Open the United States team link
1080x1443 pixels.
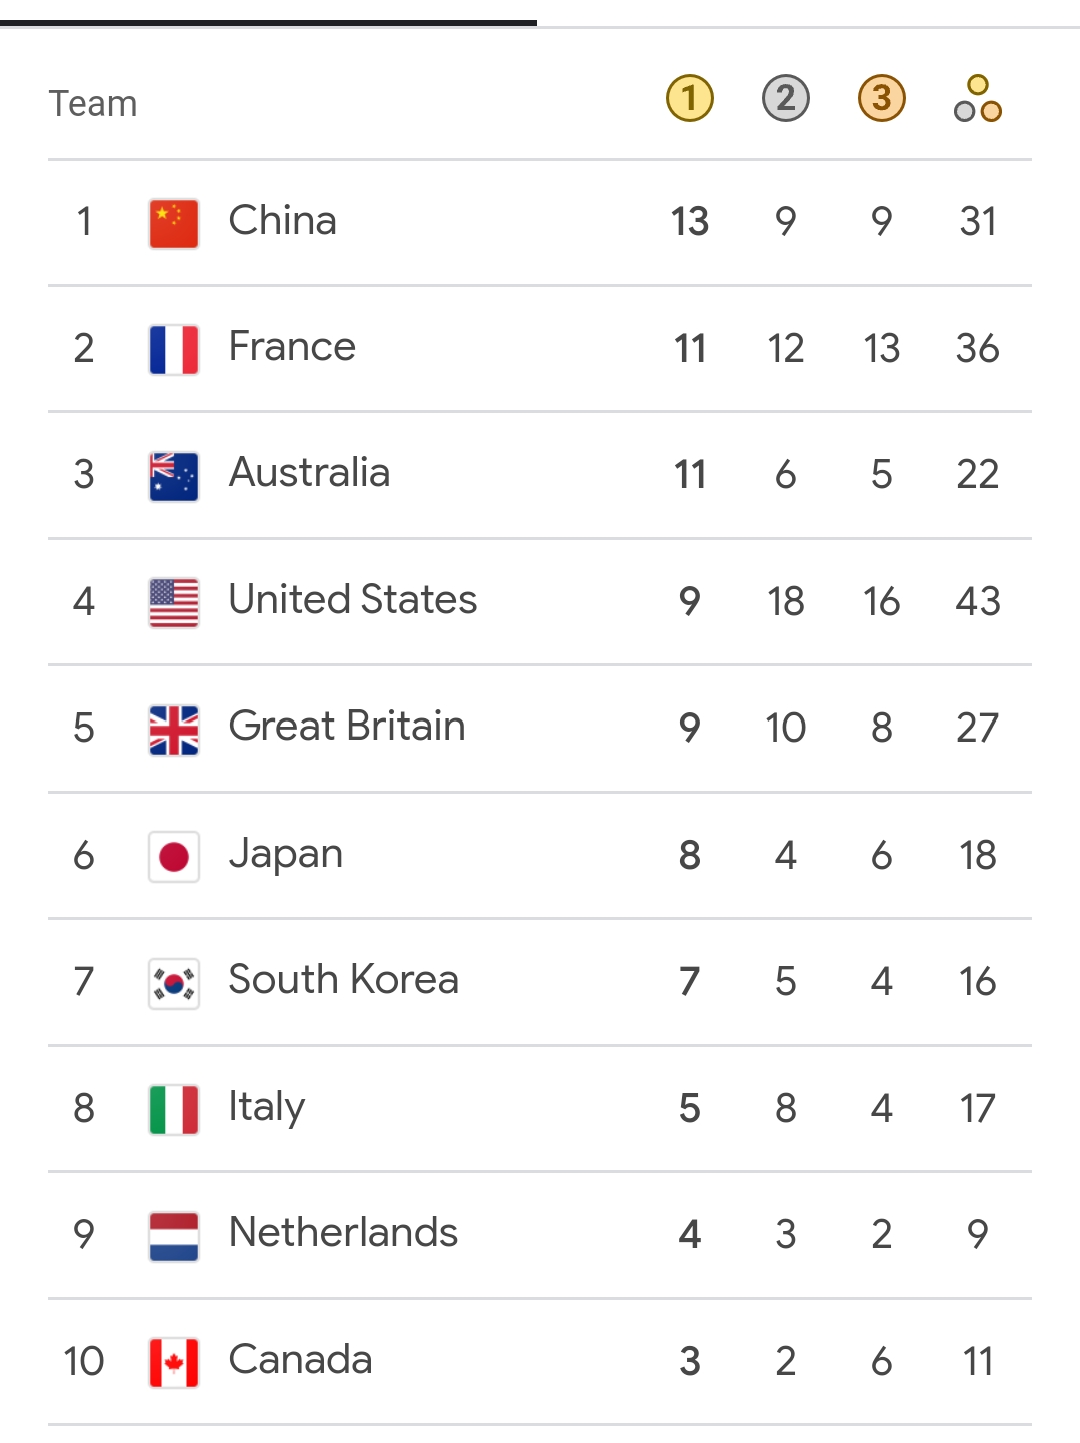point(352,600)
